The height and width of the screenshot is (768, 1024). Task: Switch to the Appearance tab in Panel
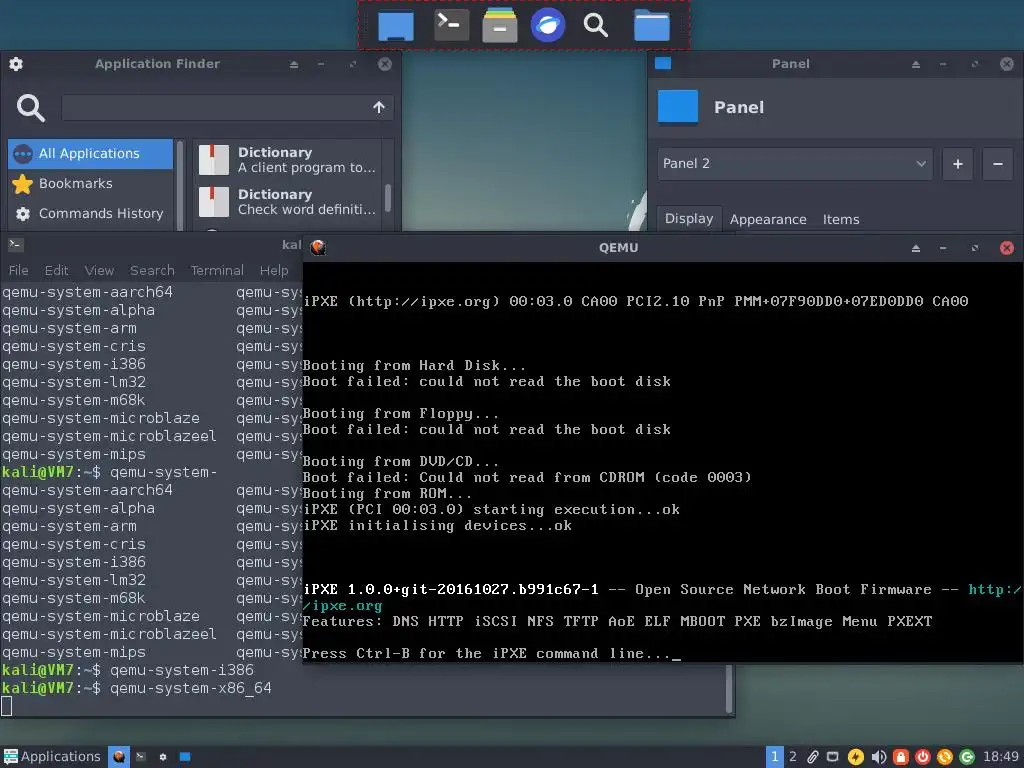coord(768,219)
